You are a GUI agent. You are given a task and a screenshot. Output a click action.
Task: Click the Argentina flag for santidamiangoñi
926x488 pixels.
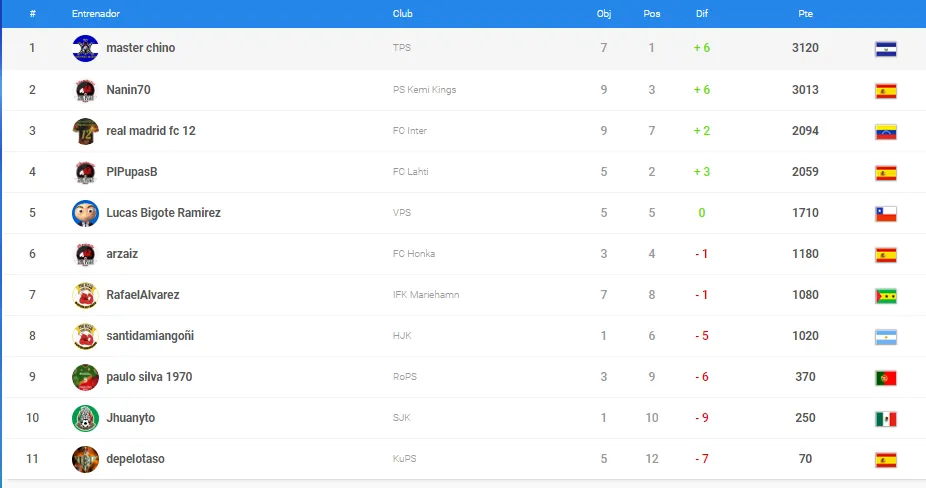click(886, 337)
